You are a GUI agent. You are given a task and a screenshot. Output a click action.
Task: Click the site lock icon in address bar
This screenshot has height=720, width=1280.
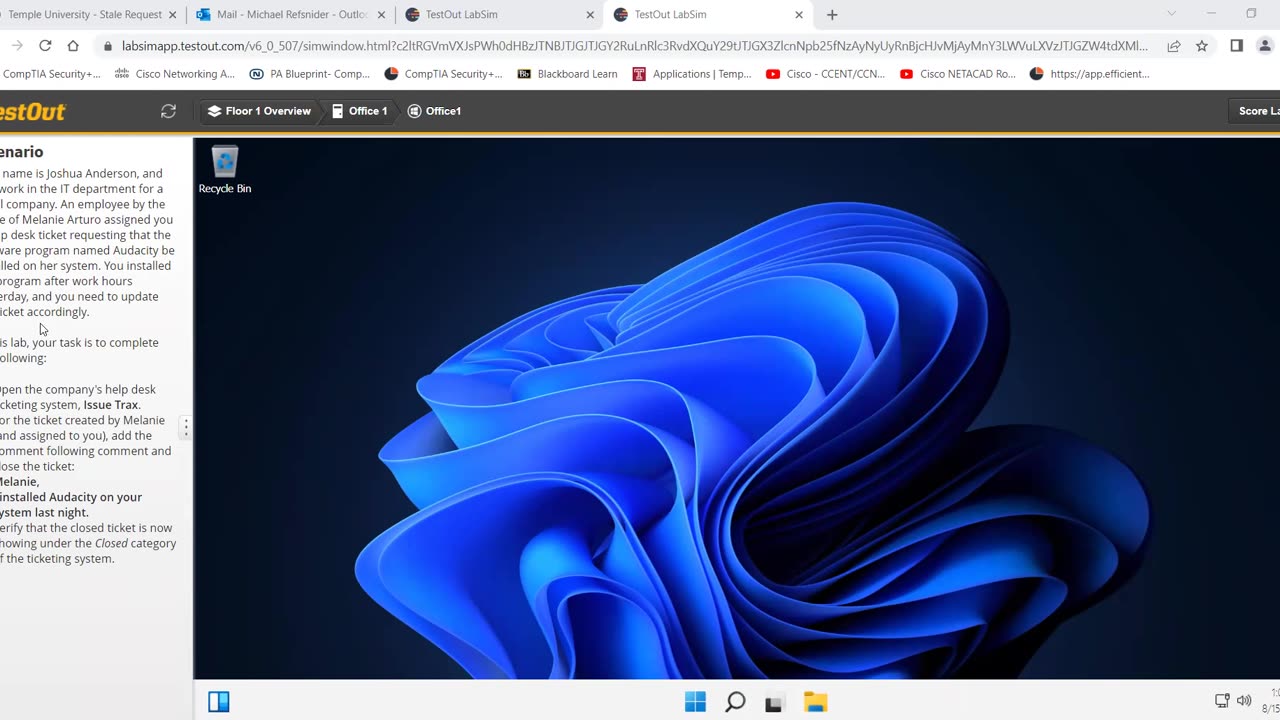pos(108,46)
